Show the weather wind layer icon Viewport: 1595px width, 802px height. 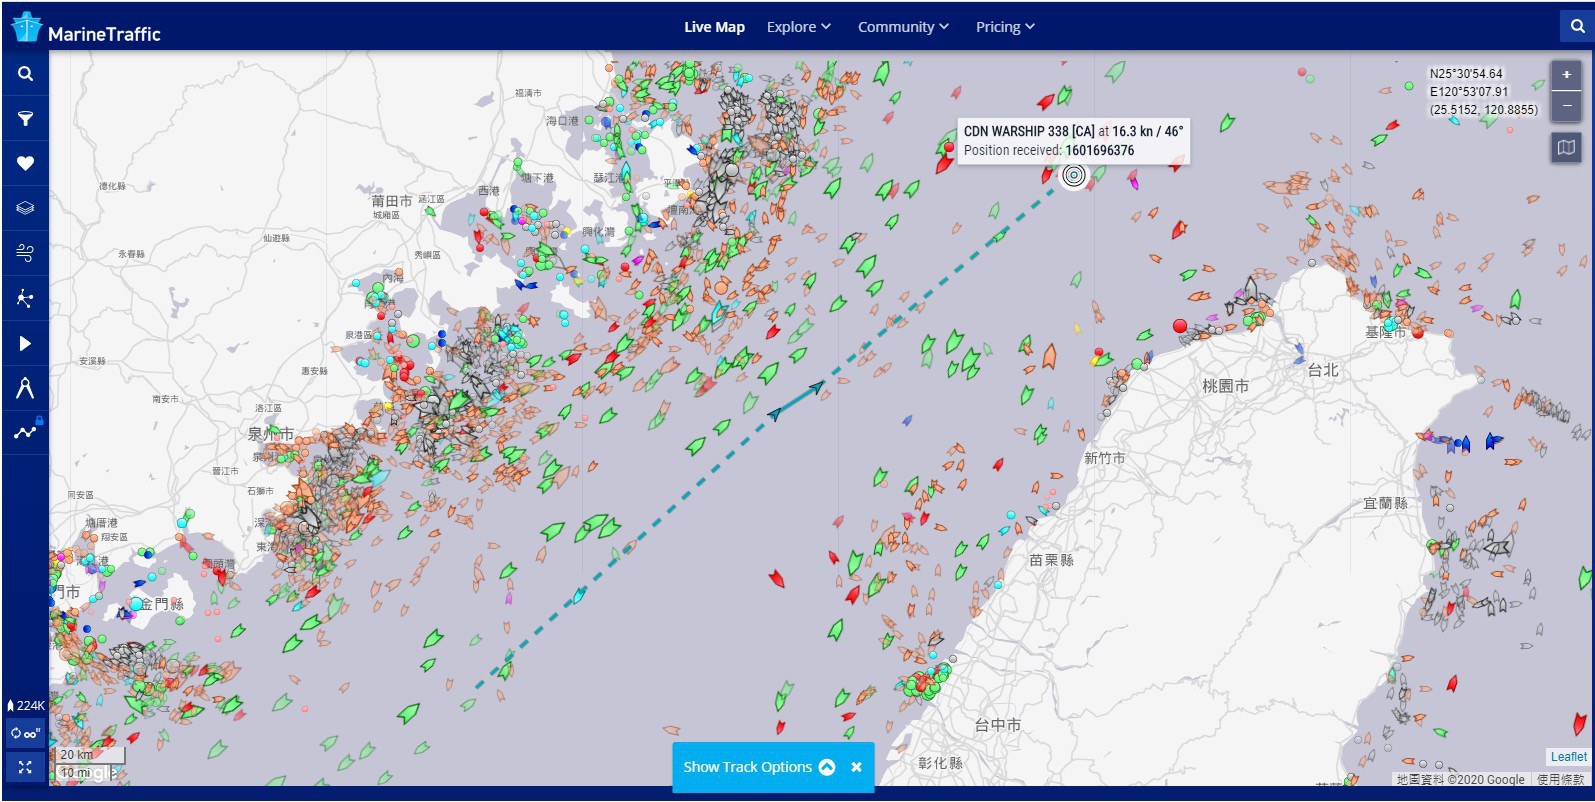tap(25, 253)
